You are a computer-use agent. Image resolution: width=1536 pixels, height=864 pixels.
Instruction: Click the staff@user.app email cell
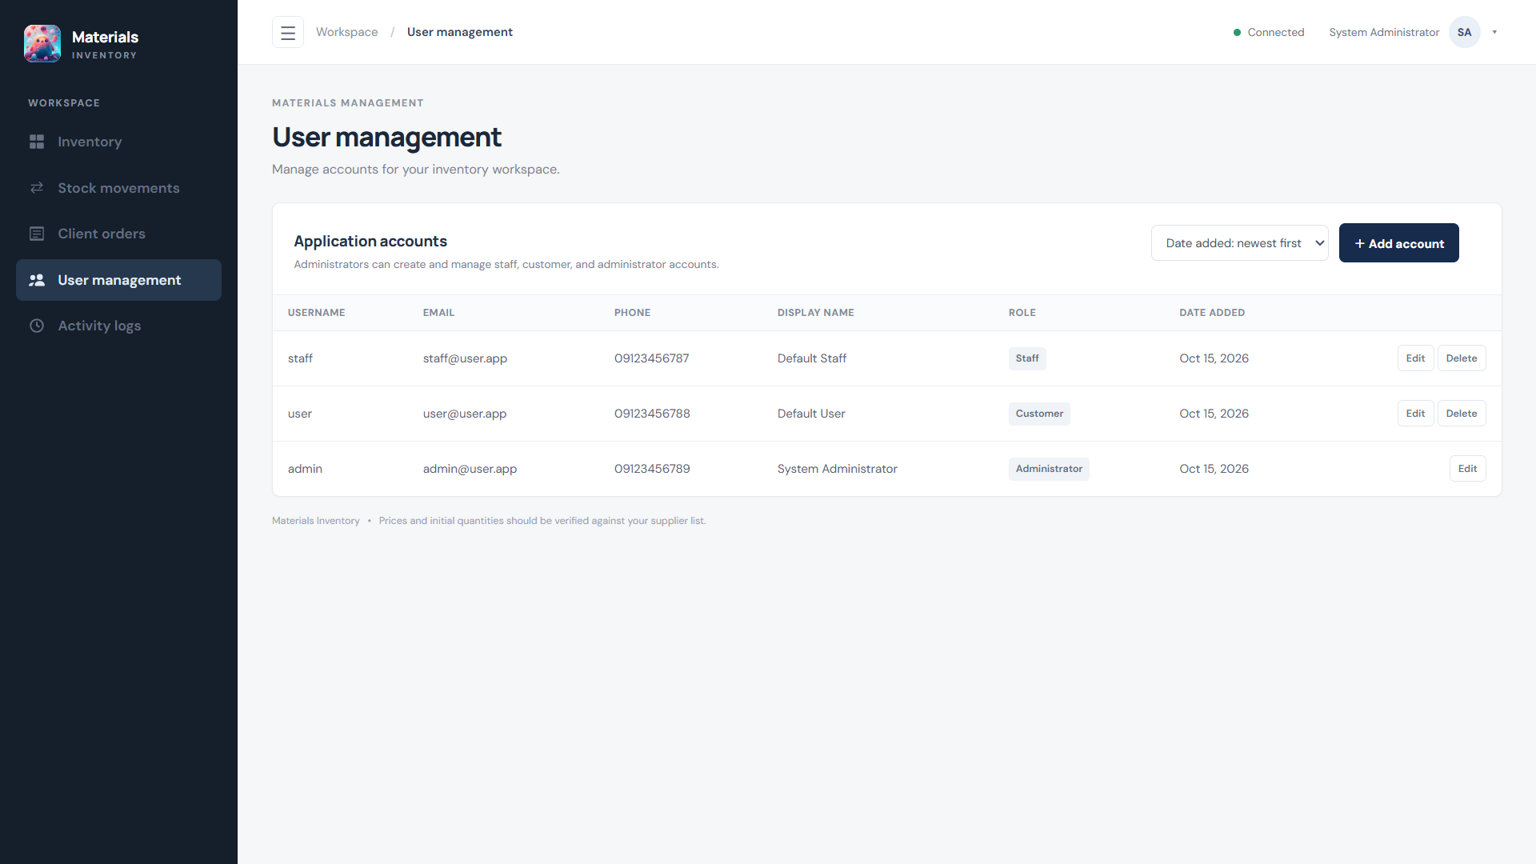pyautogui.click(x=465, y=358)
